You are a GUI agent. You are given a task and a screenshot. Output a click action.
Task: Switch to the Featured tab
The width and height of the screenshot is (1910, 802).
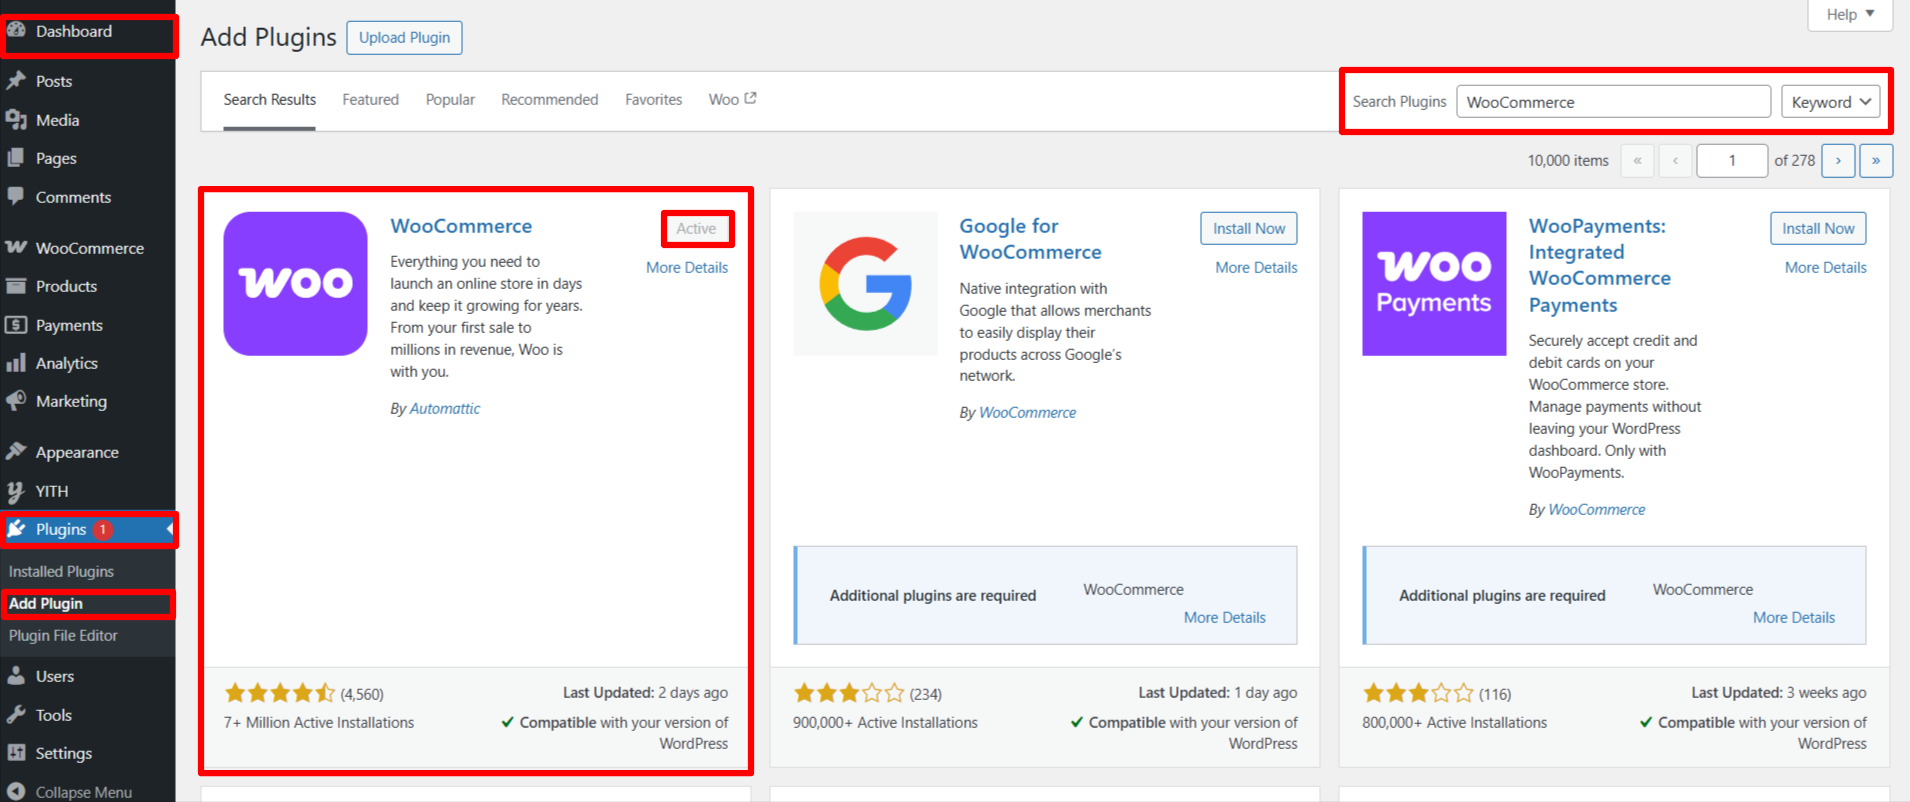pos(370,99)
